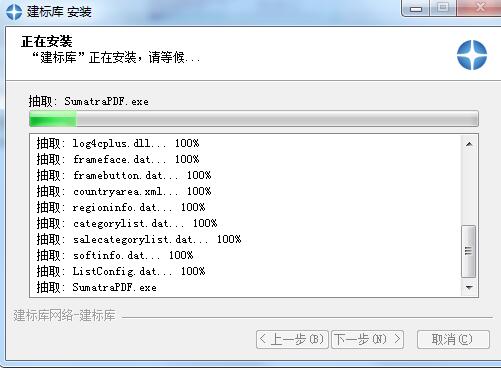Click the 取消(C) cancel button
This screenshot has width=501, height=370.
[x=453, y=339]
